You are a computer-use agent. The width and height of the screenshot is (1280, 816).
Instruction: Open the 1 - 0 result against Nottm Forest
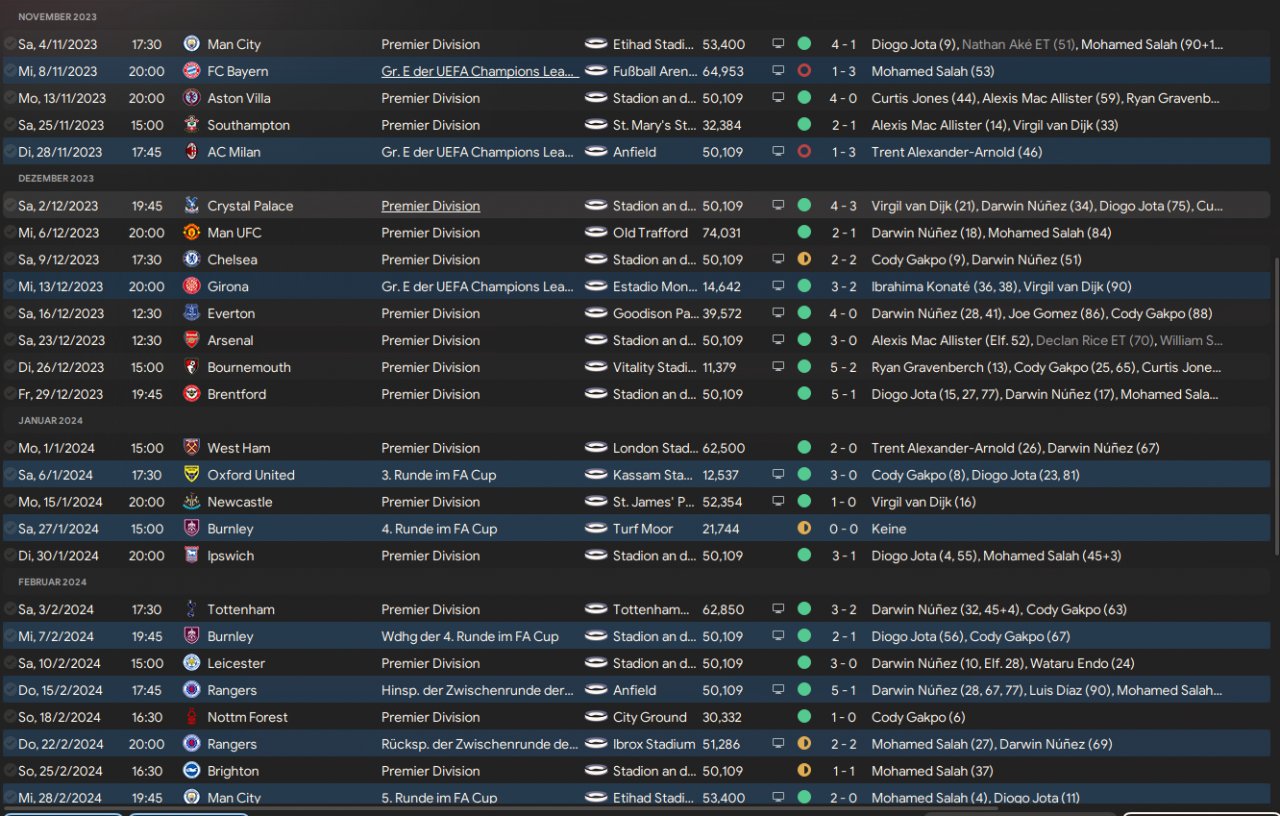pos(842,717)
